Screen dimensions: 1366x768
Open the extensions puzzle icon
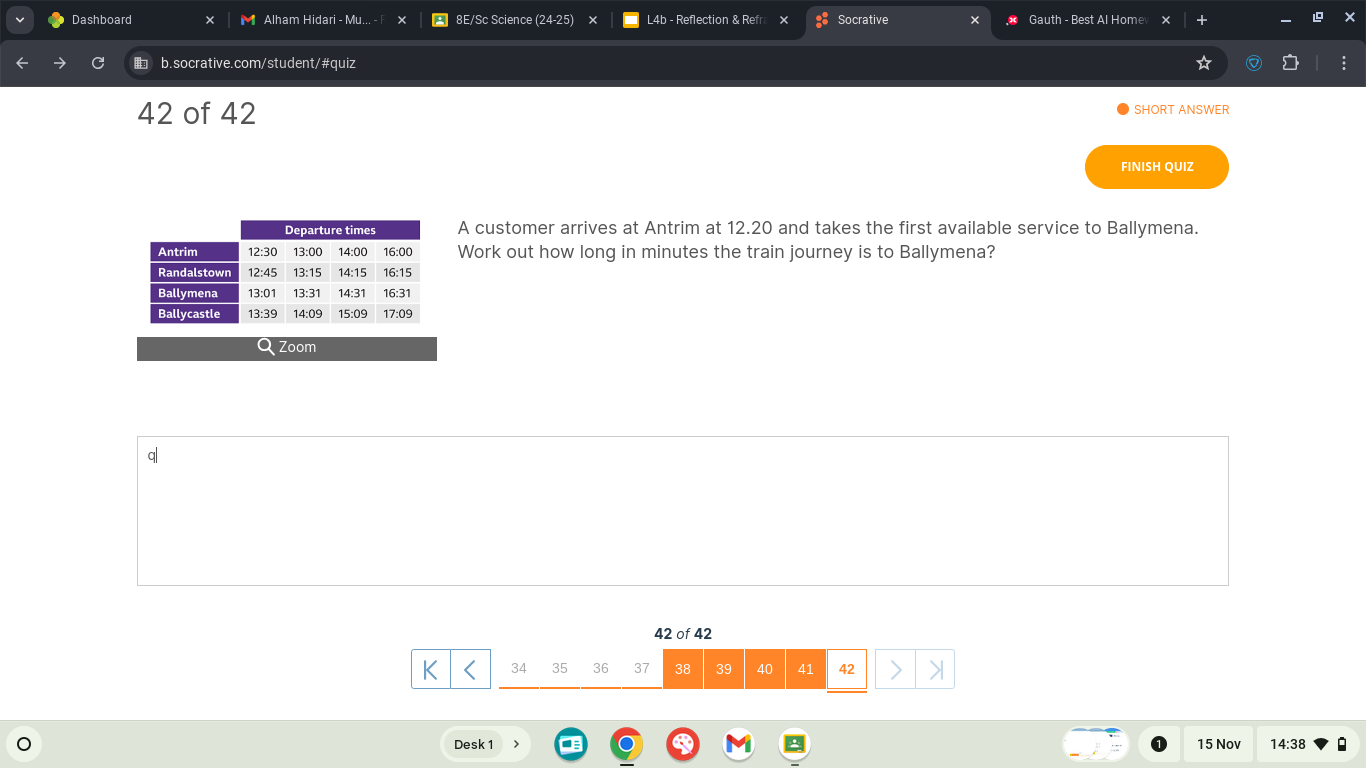tap(1291, 63)
